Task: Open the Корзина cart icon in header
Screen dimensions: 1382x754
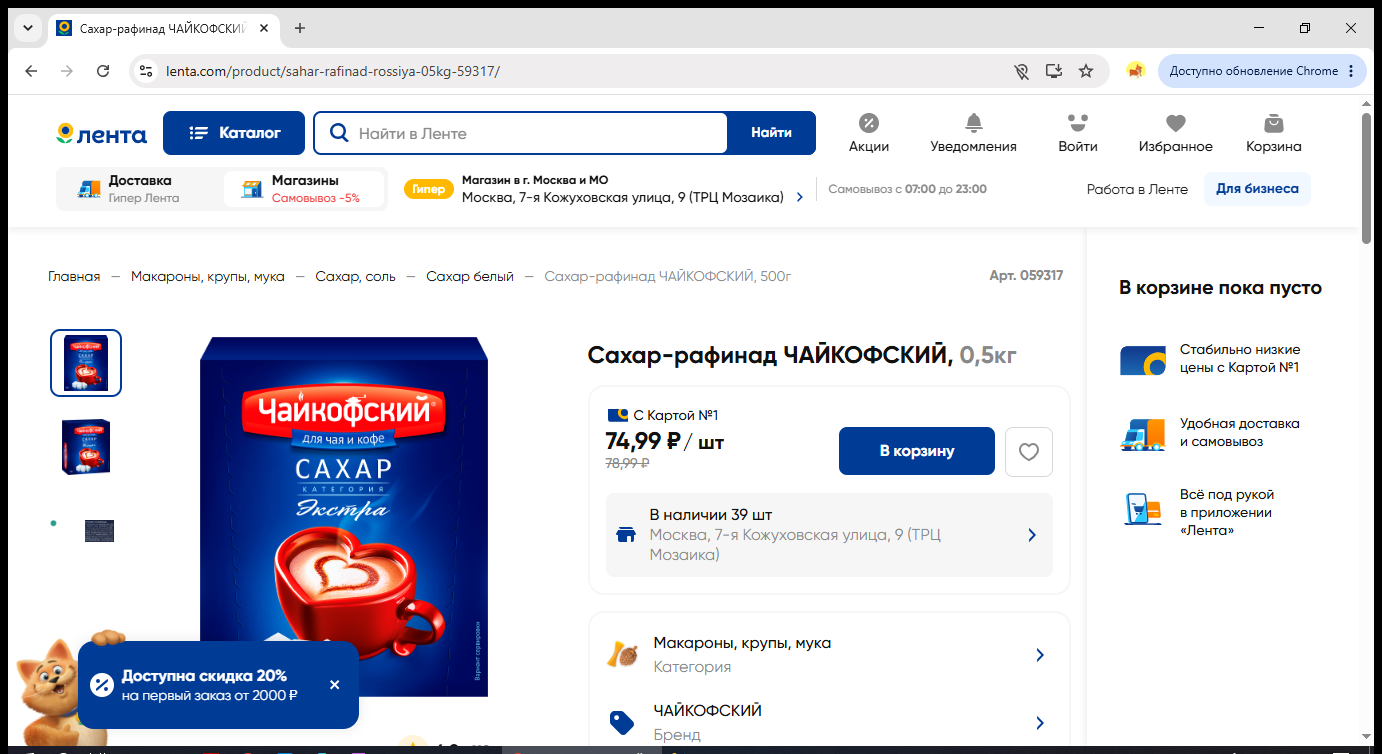Action: click(x=1274, y=133)
